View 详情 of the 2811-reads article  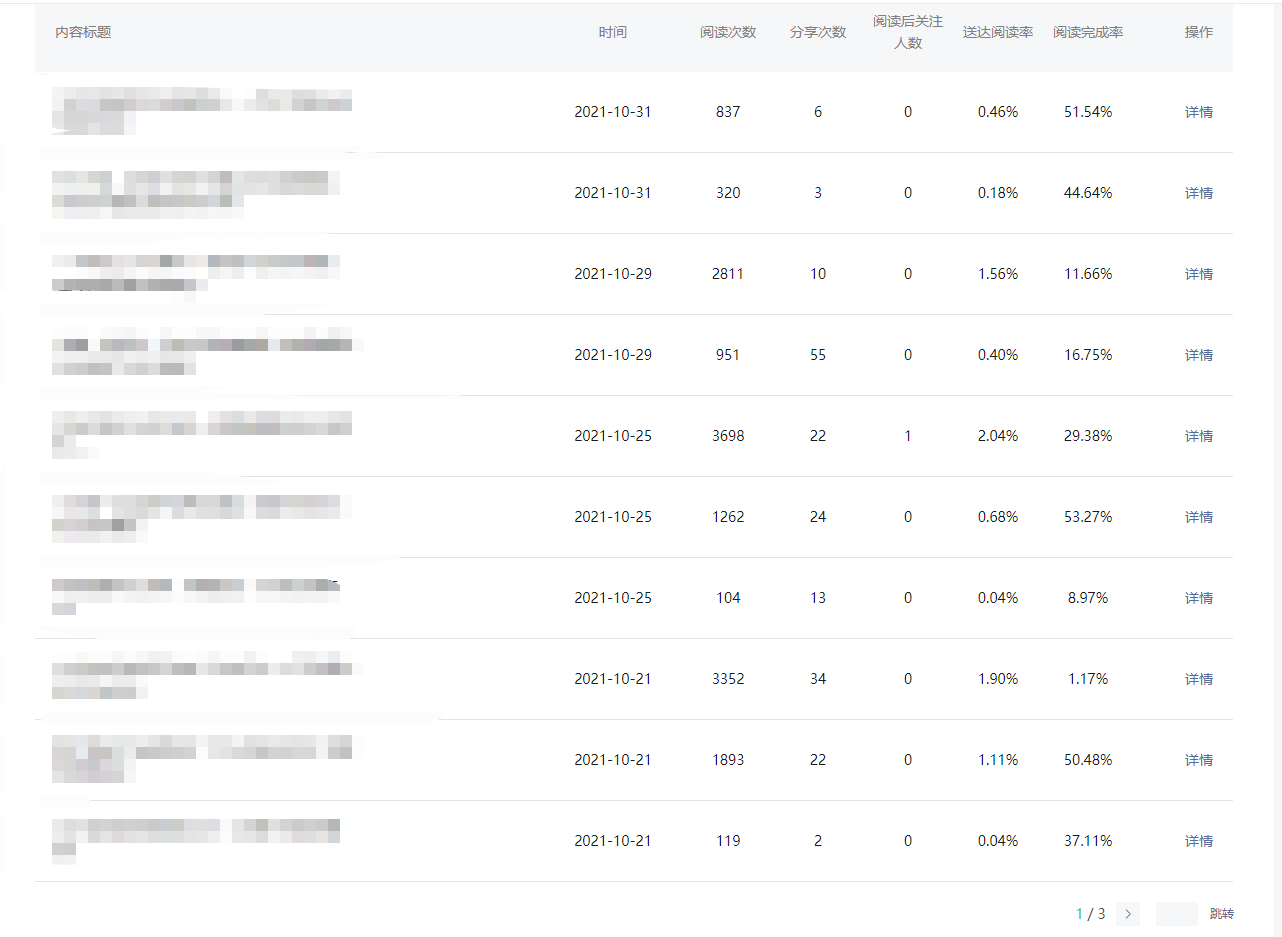[1198, 274]
